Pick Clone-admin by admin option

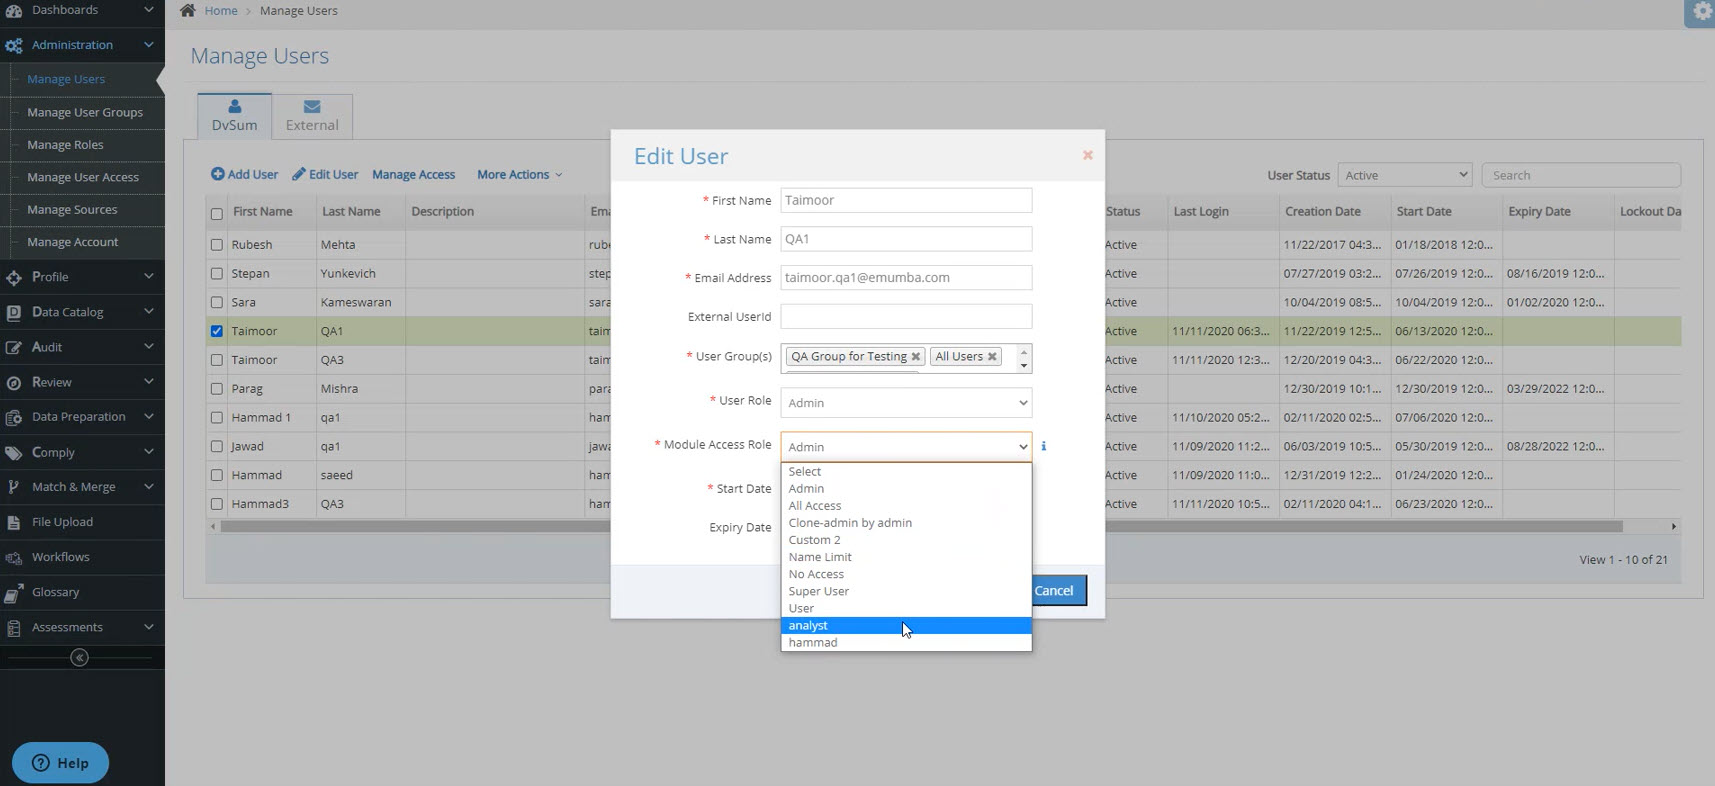(906, 523)
